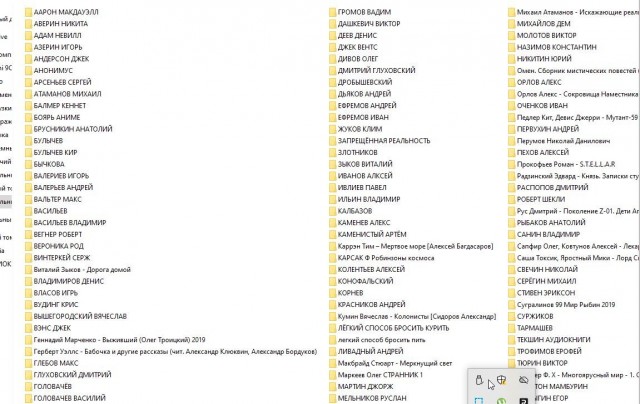The height and width of the screenshot is (404, 640).
Task: Select the ДАШКЕВИЧ ВИКТОР folder name
Action: tap(369, 24)
